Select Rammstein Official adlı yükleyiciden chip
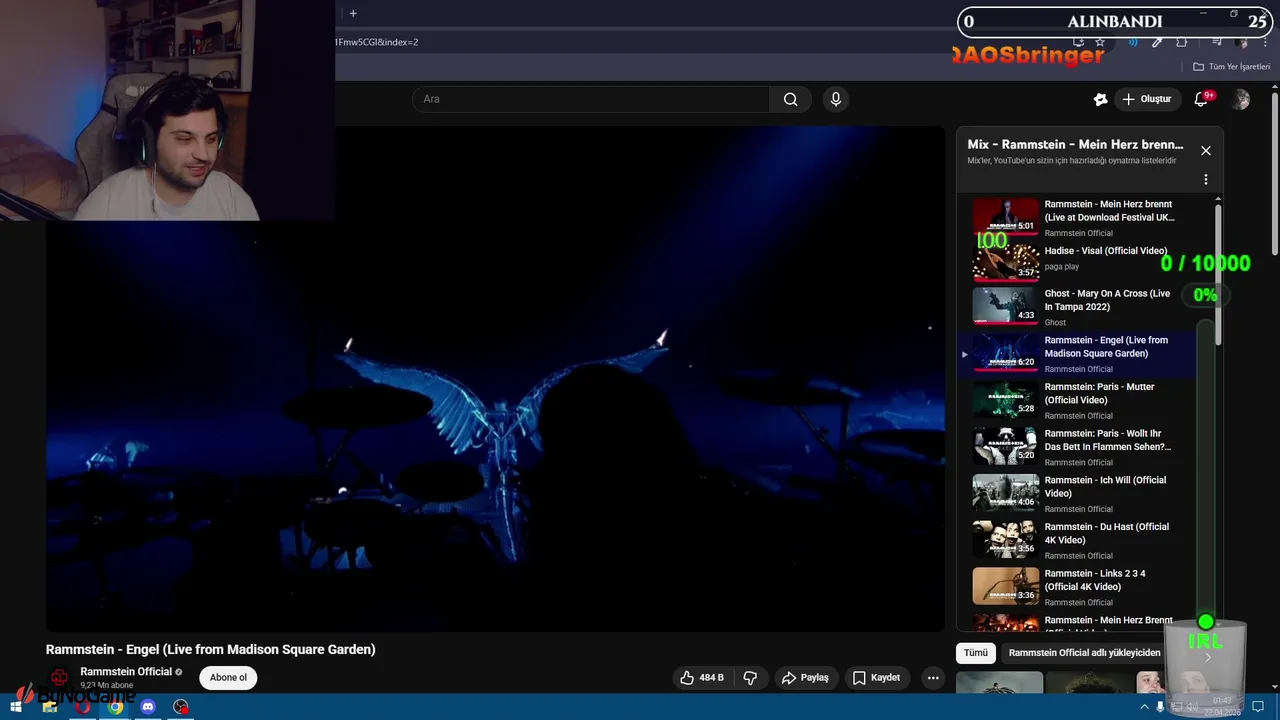Image resolution: width=1280 pixels, height=720 pixels. pos(1085,653)
